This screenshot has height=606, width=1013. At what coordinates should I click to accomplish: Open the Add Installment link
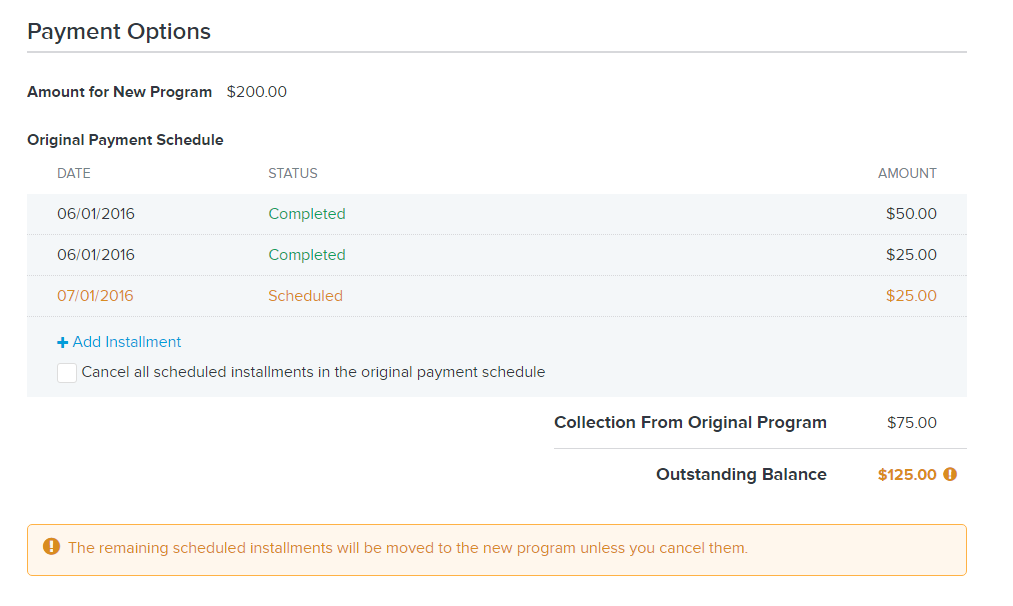(x=120, y=342)
